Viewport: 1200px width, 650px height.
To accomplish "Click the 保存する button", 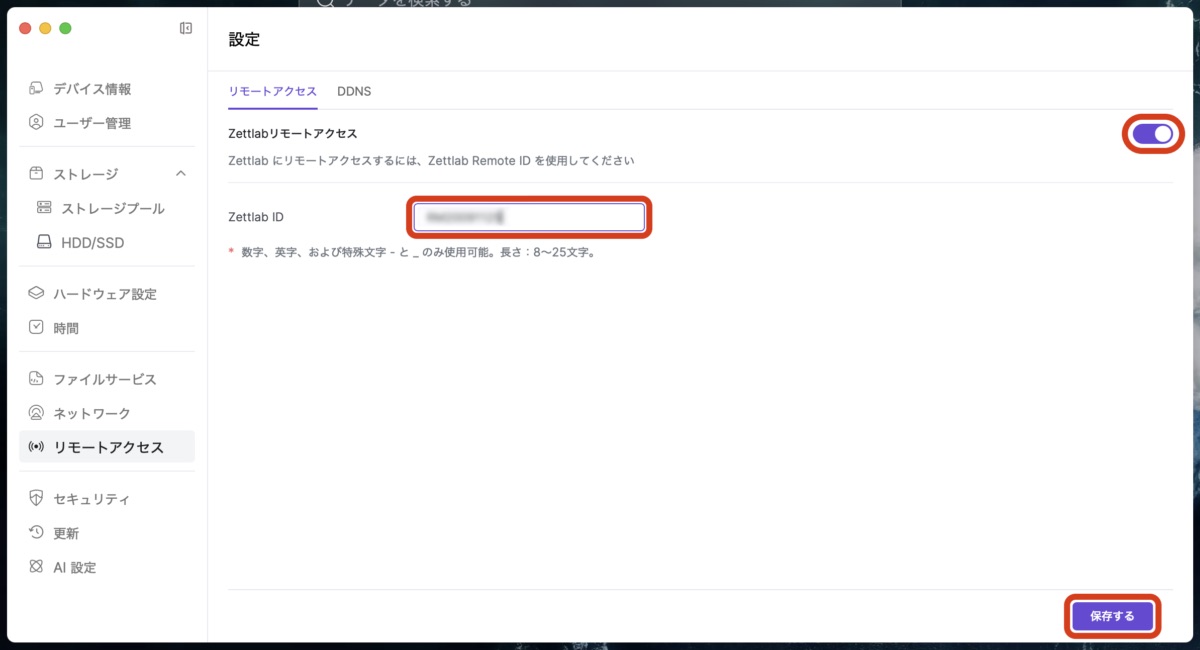I will pos(1112,616).
